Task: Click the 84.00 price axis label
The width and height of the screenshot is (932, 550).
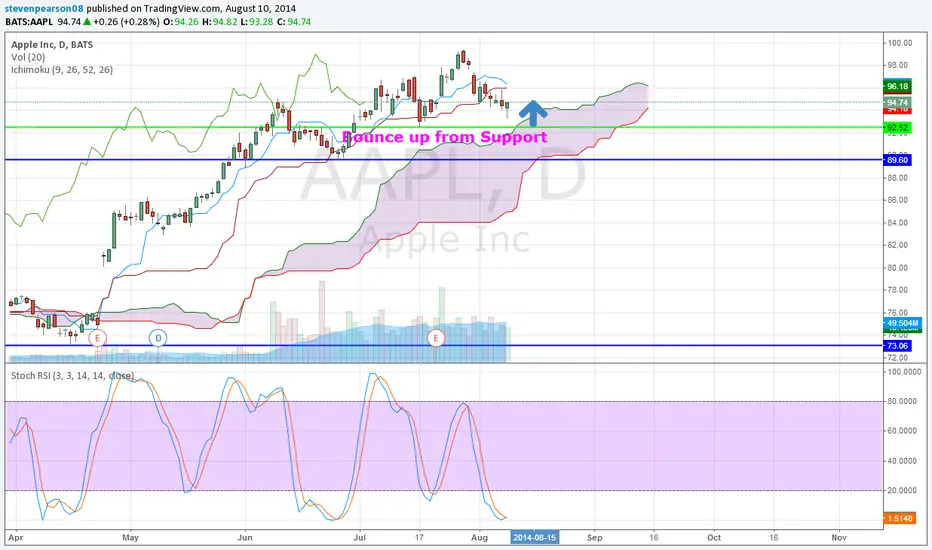Action: click(898, 223)
